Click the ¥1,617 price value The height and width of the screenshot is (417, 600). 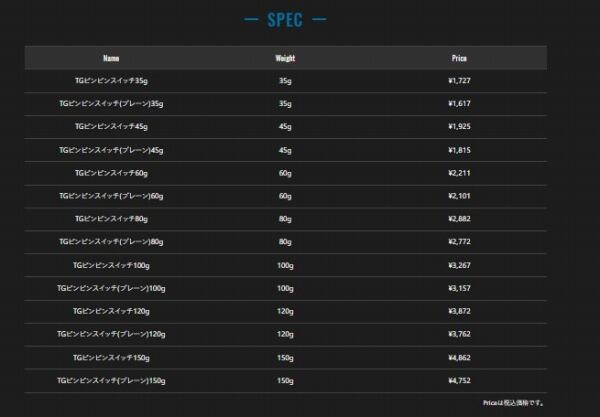pos(459,104)
